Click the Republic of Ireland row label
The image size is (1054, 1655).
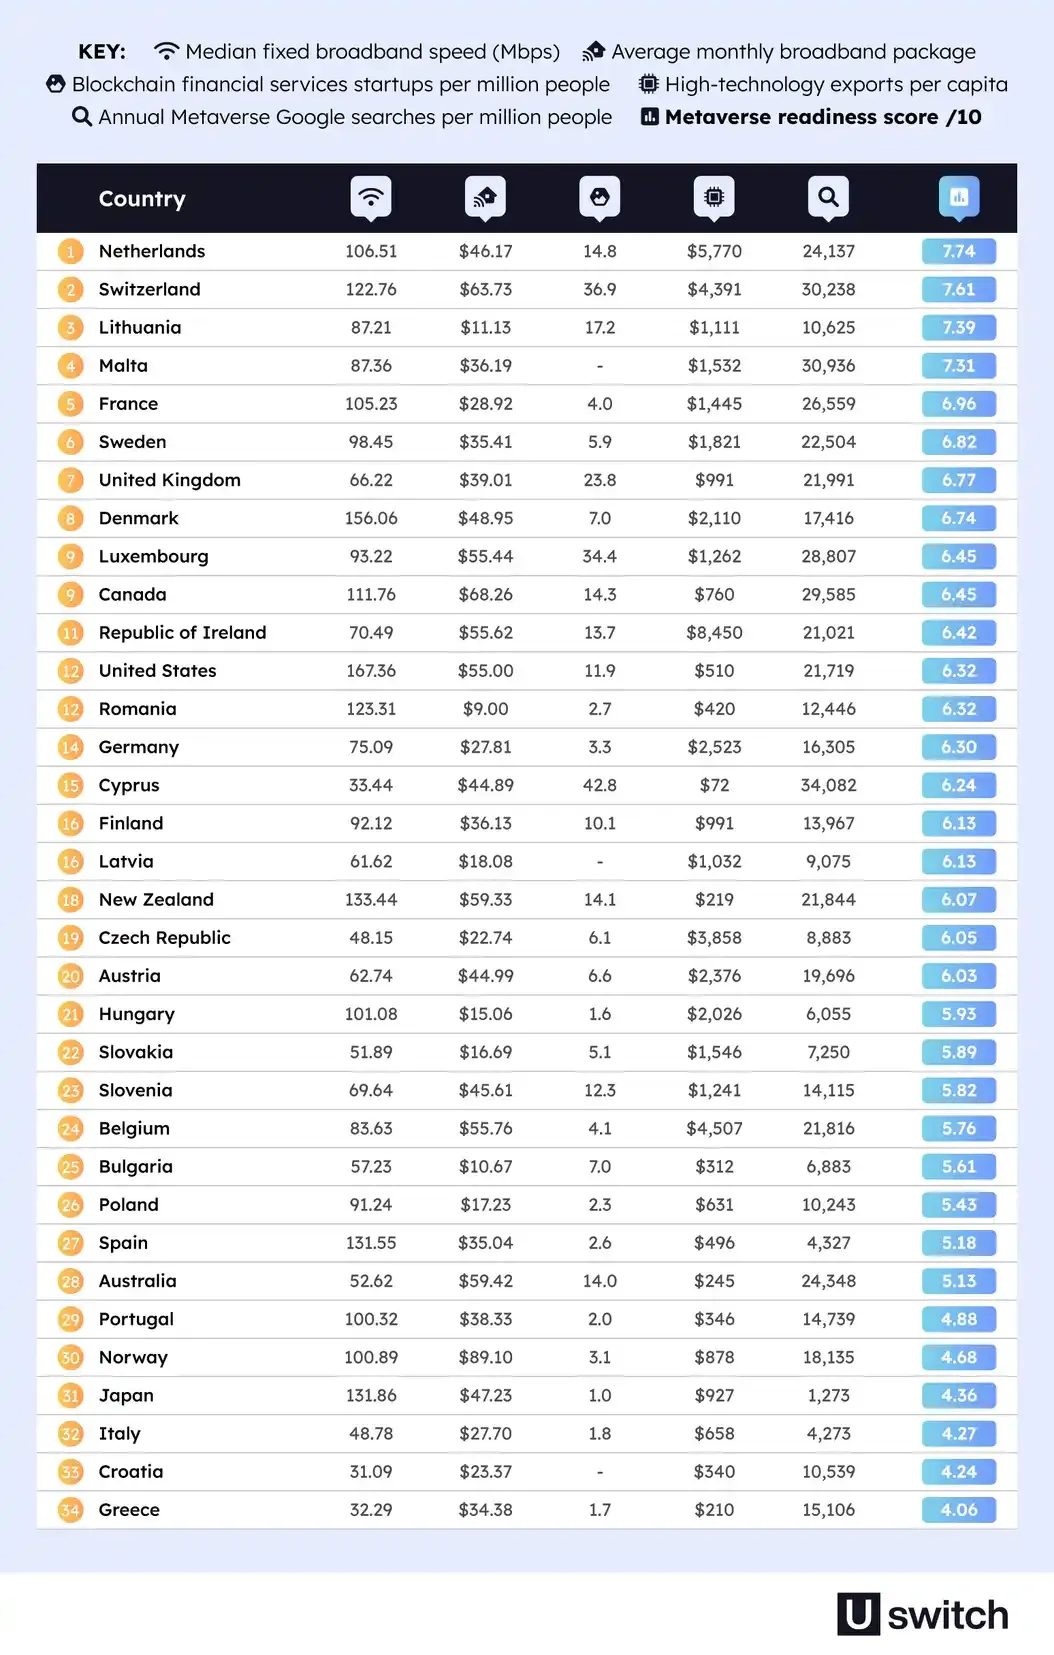(x=182, y=633)
